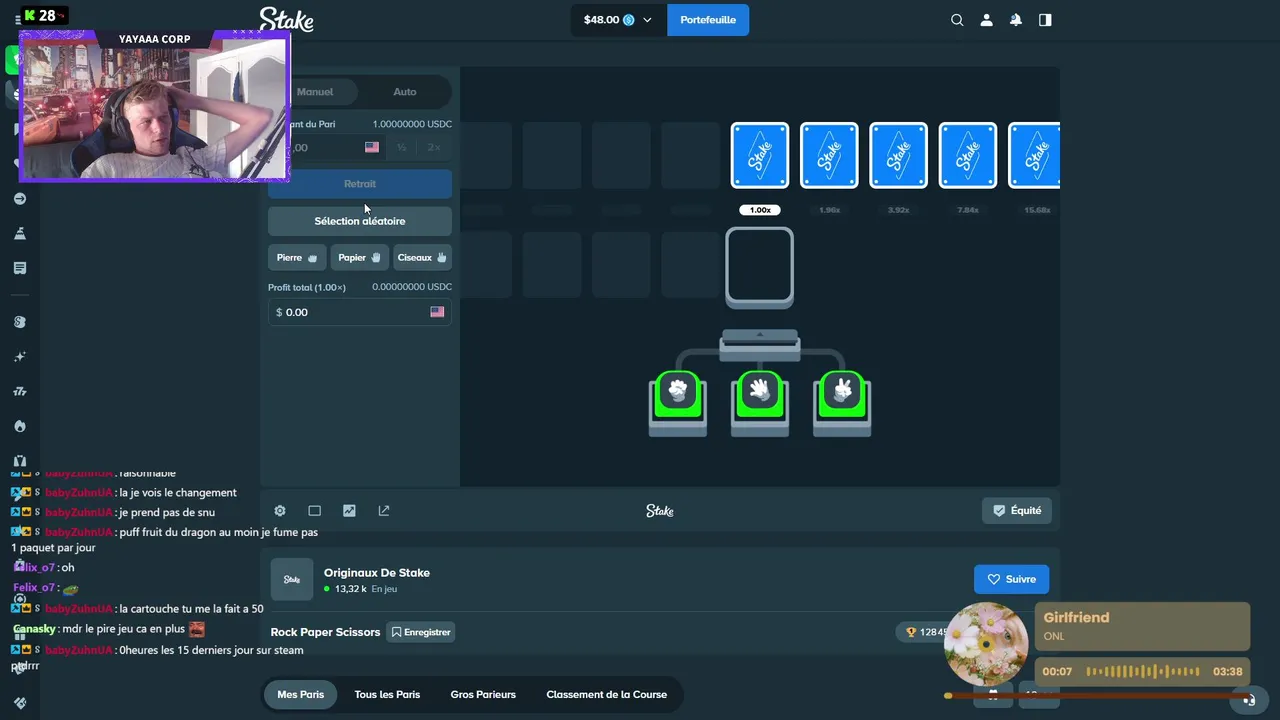Open the Équité fairness button
The width and height of the screenshot is (1280, 720).
coord(1017,511)
